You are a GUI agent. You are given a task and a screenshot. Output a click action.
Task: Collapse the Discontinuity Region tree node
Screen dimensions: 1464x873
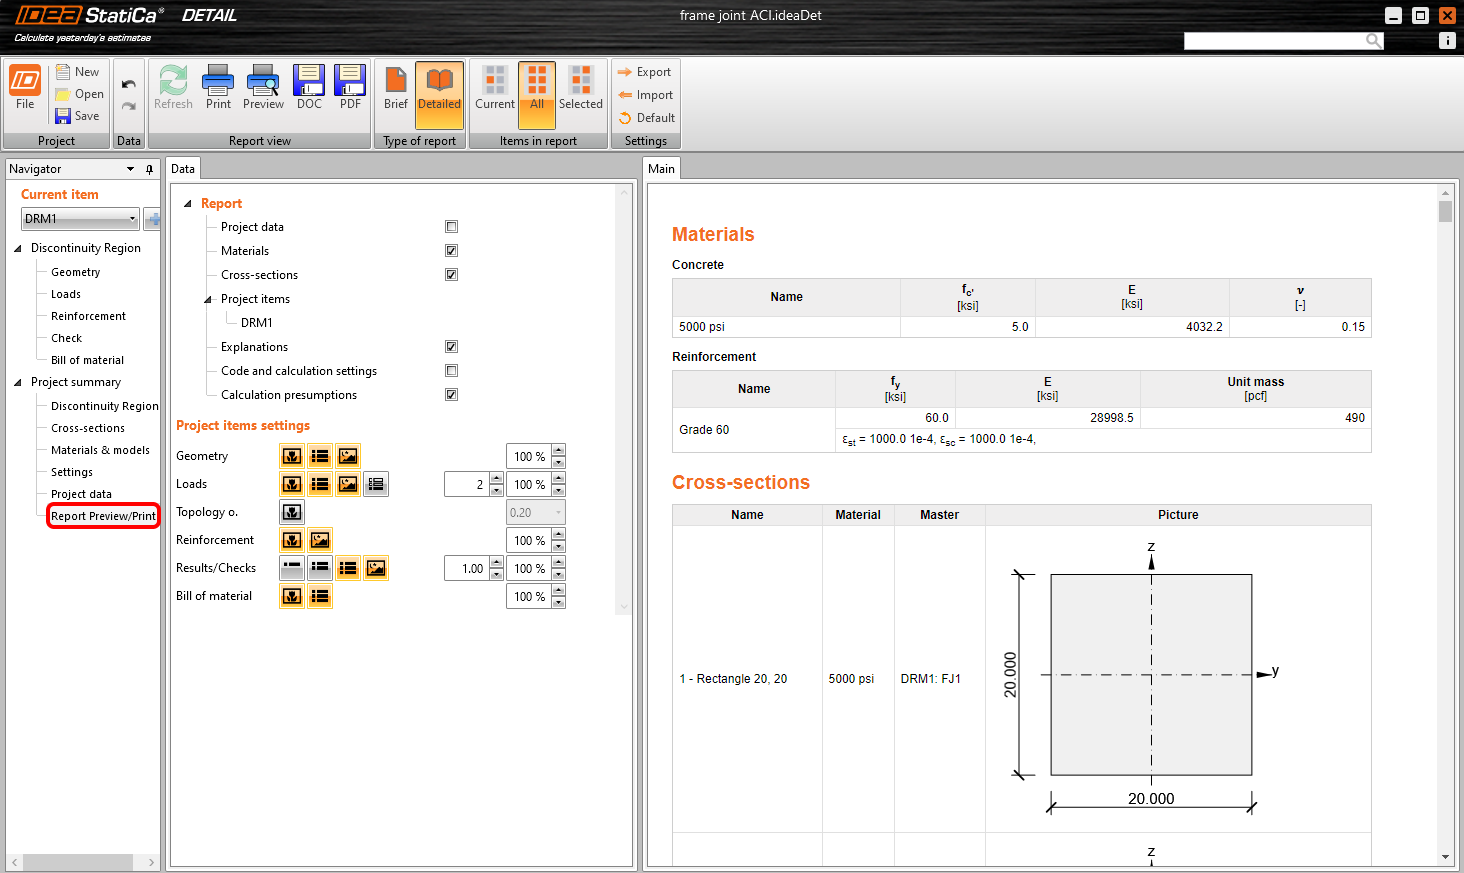pyautogui.click(x=18, y=248)
